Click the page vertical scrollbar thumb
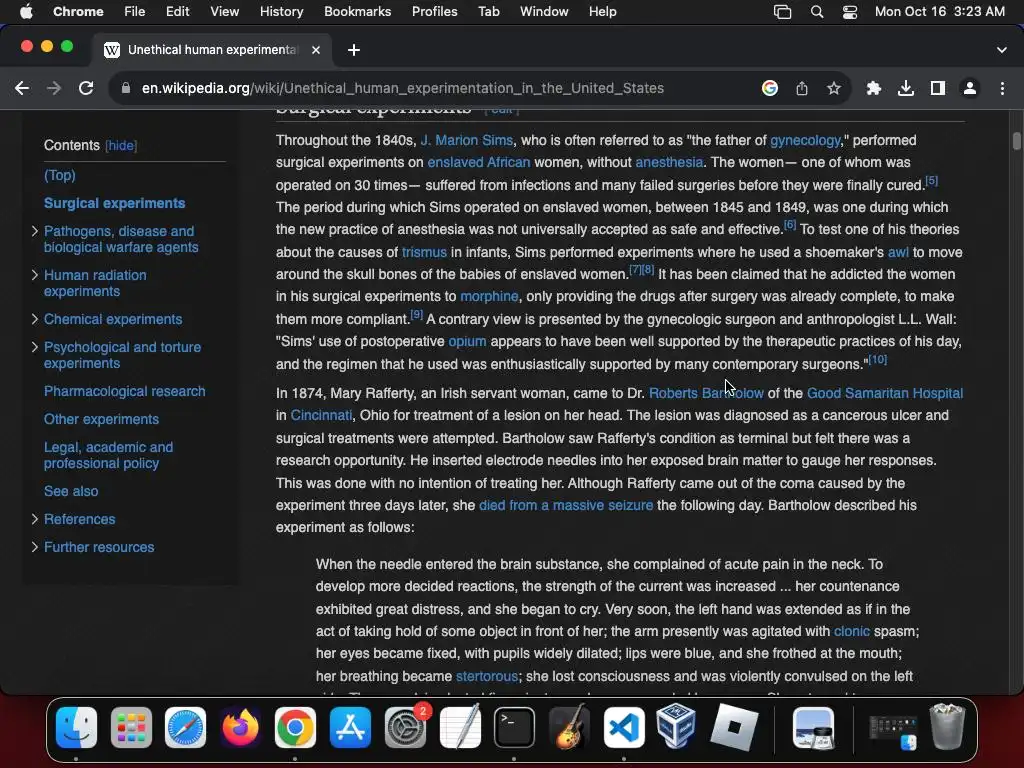This screenshot has width=1024, height=768. point(1016,140)
